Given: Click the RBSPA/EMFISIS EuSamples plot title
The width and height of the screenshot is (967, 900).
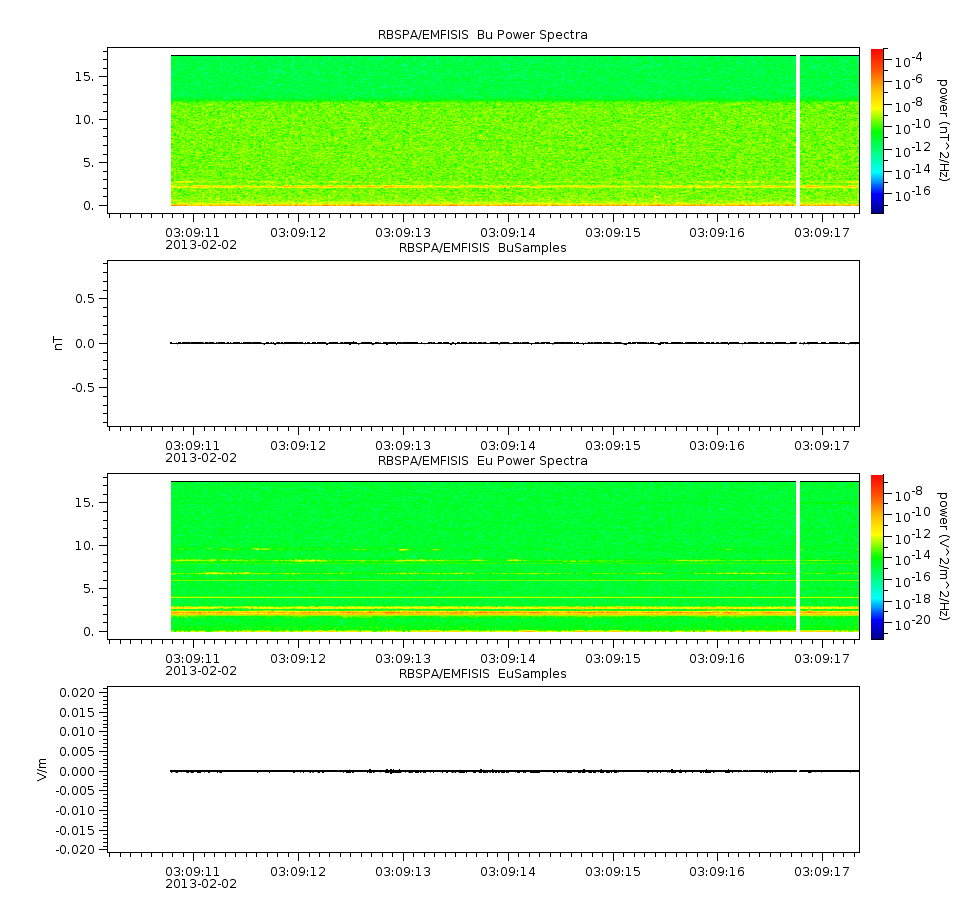Looking at the screenshot, I should pos(482,674).
